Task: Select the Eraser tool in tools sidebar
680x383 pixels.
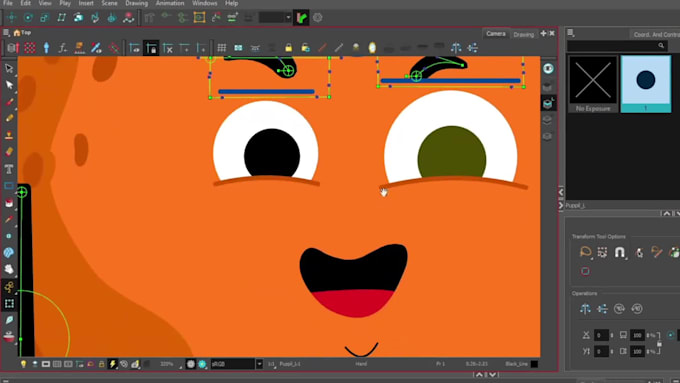Action: click(x=9, y=152)
